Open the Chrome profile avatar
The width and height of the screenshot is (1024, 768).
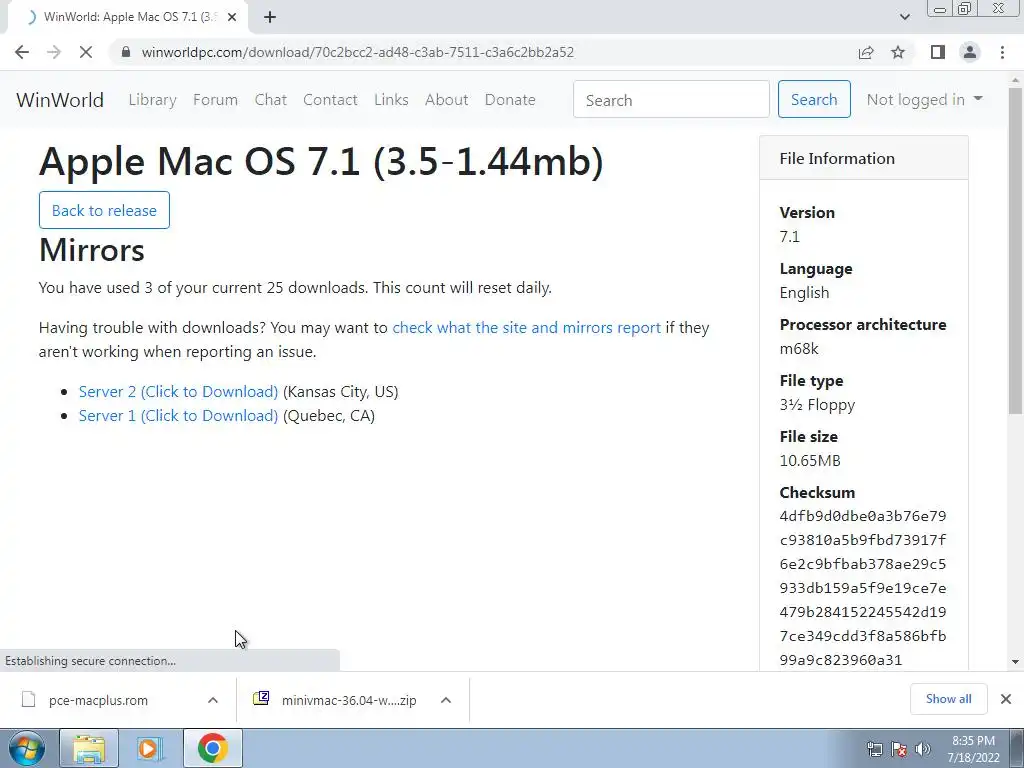pos(970,52)
